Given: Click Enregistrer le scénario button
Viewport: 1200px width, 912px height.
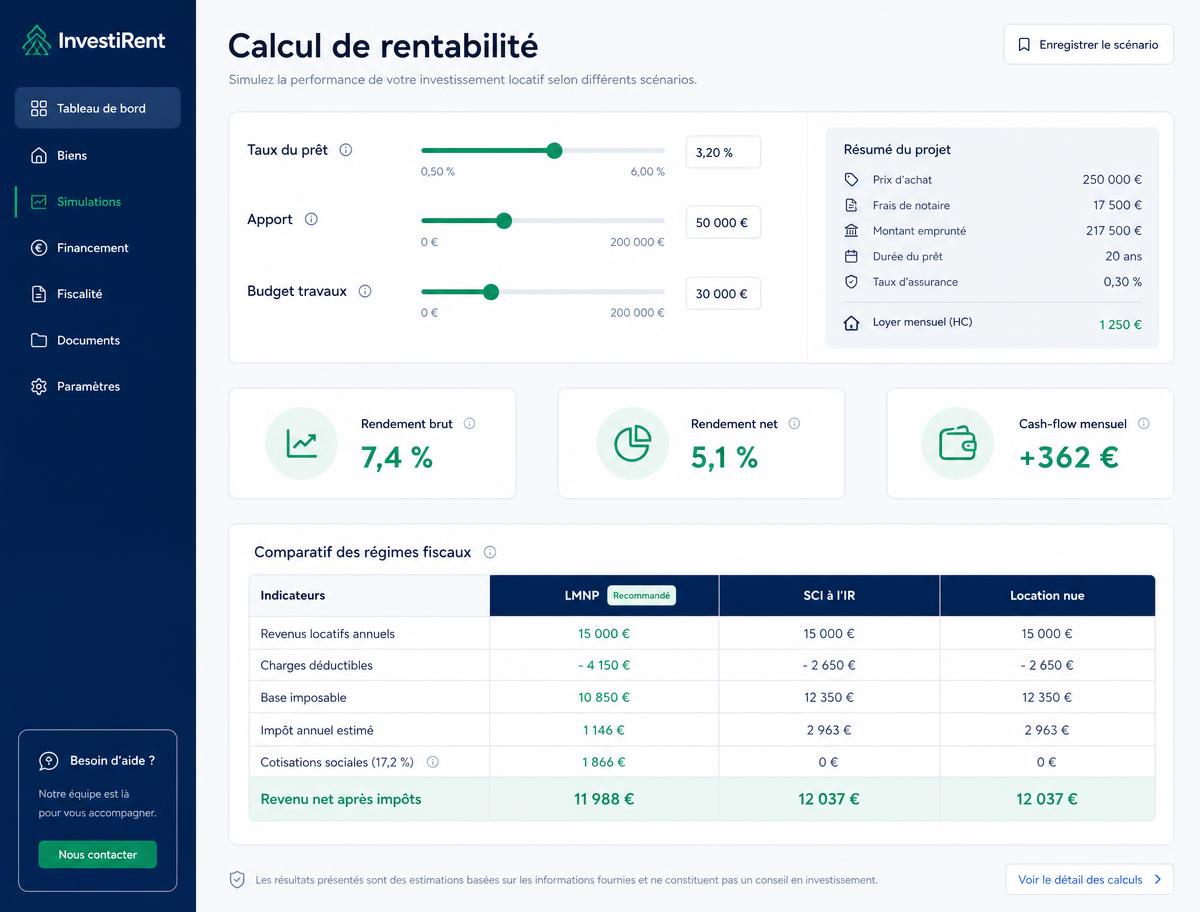Looking at the screenshot, I should 1088,45.
